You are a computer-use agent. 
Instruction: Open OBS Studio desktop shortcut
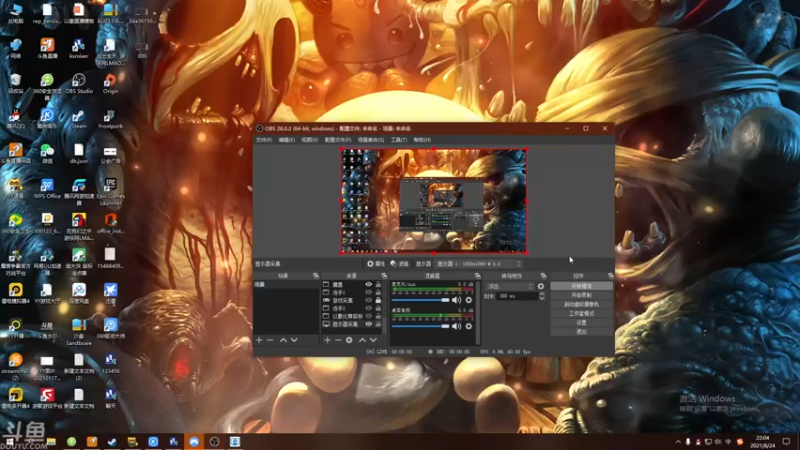click(x=78, y=82)
